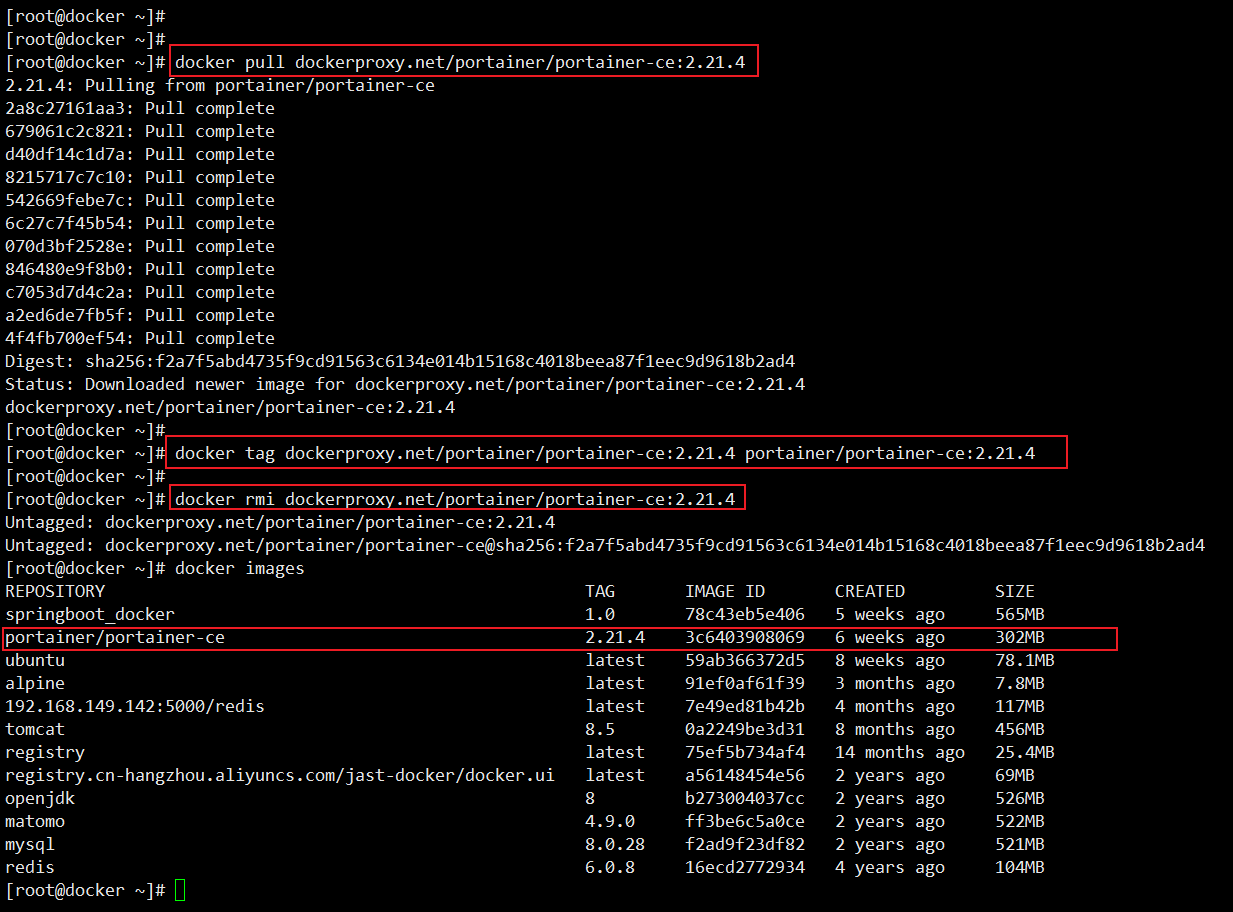Click image ID 78c43eb5e406
The height and width of the screenshot is (912, 1233).
[745, 614]
